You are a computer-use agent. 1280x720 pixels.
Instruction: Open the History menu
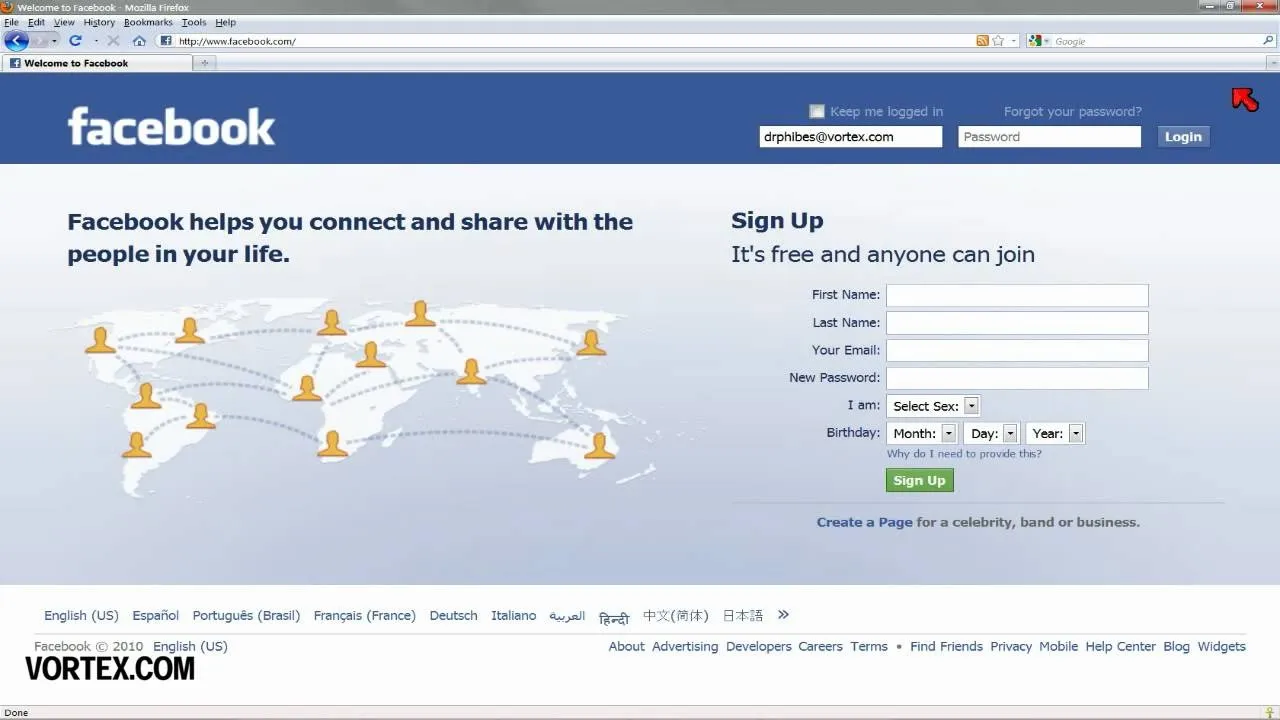99,22
